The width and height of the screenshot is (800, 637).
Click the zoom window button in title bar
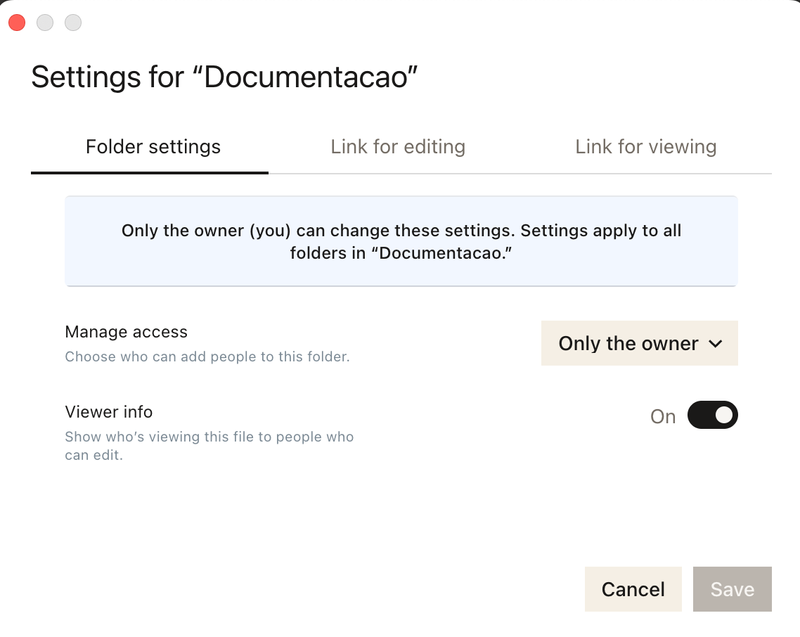[x=73, y=22]
